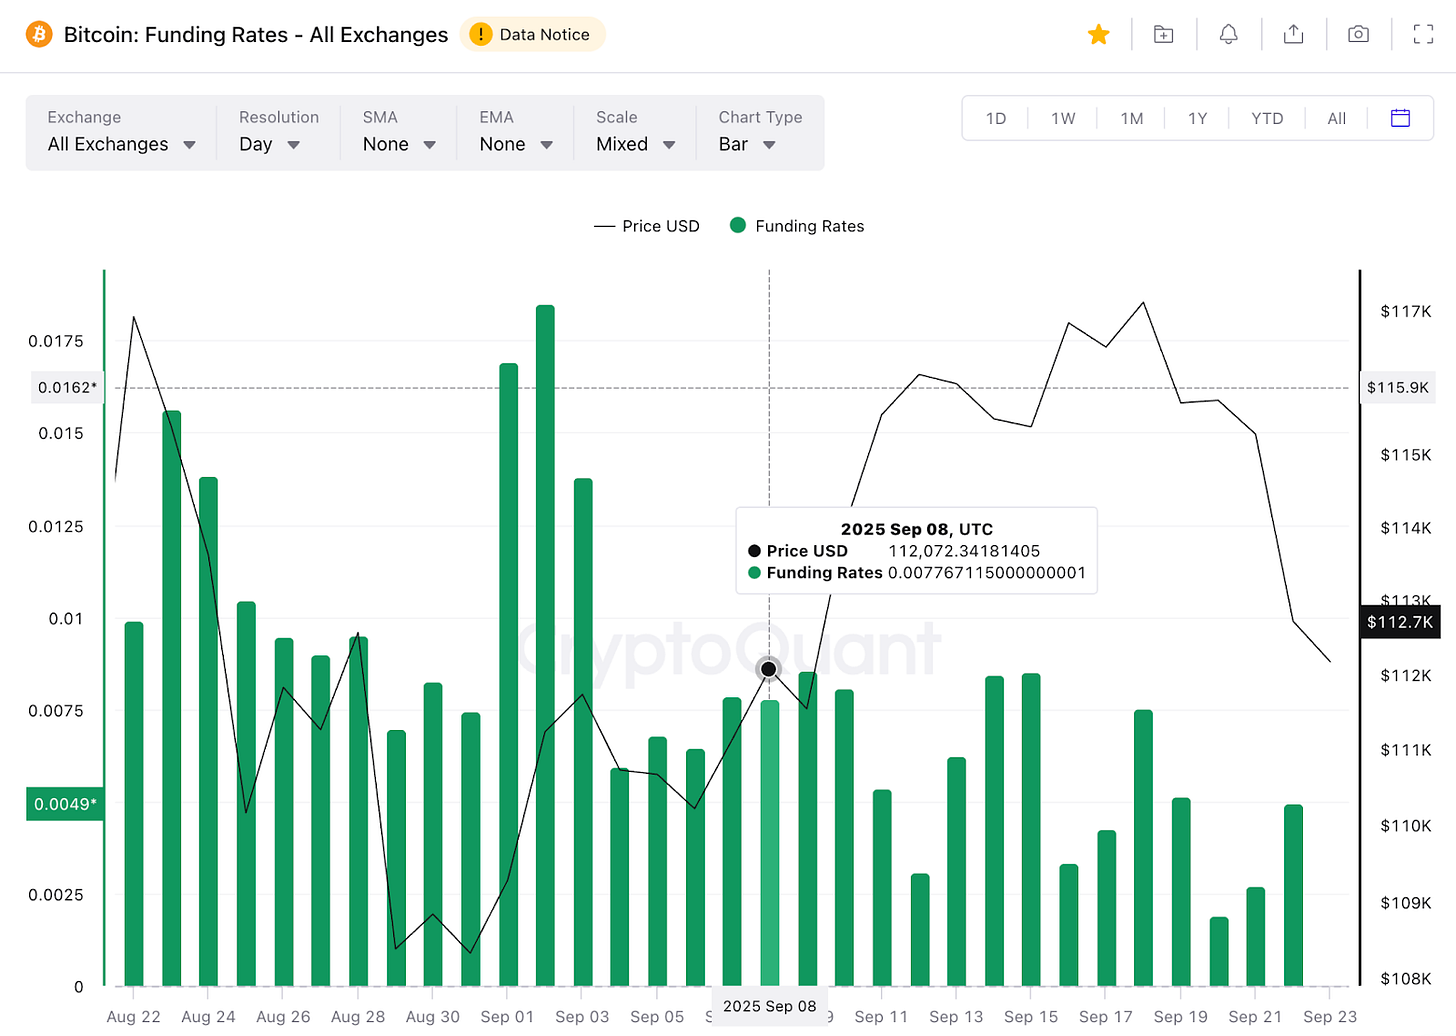Open the SMA dropdown
This screenshot has height=1036, width=1456.
tap(398, 132)
